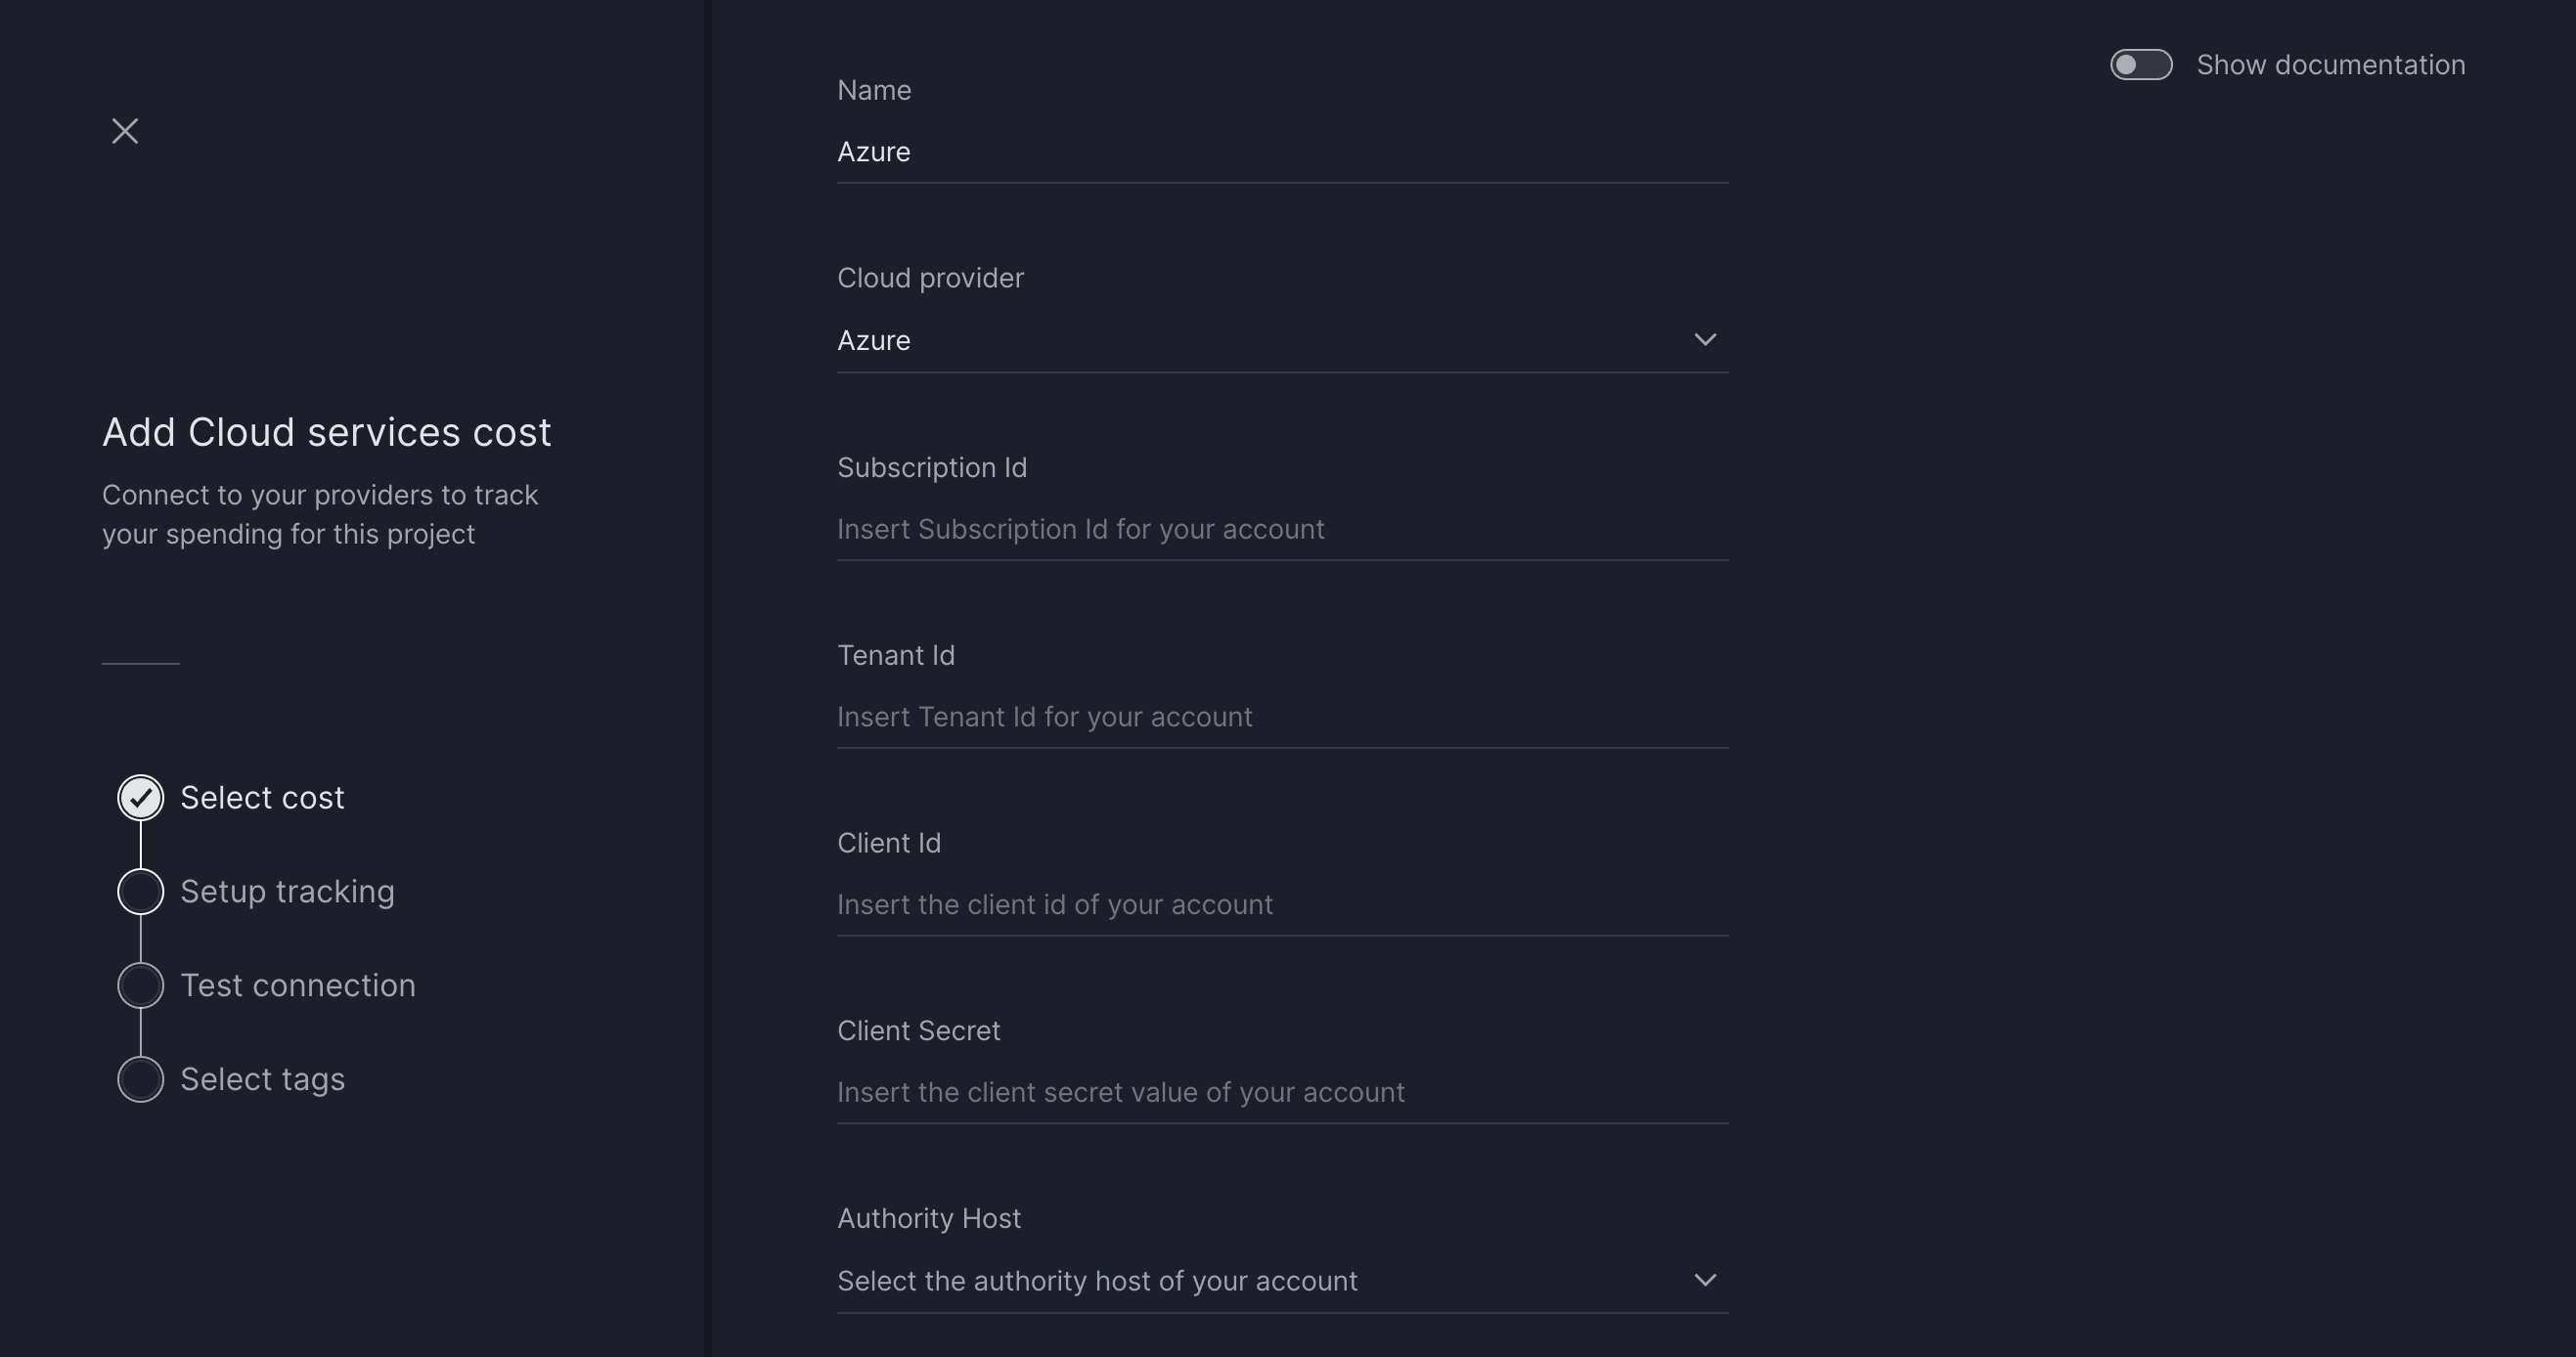Viewport: 2576px width, 1357px height.
Task: Select the Test connection step label
Action: pos(297,984)
